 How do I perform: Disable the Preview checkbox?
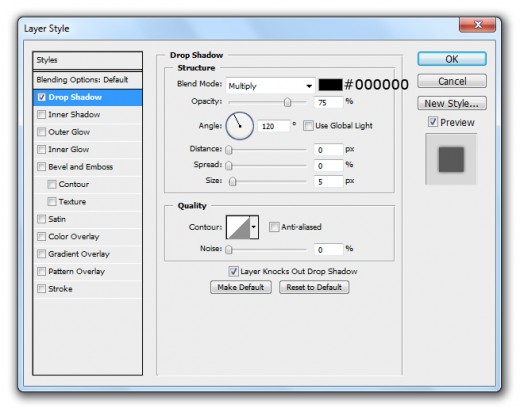point(433,122)
